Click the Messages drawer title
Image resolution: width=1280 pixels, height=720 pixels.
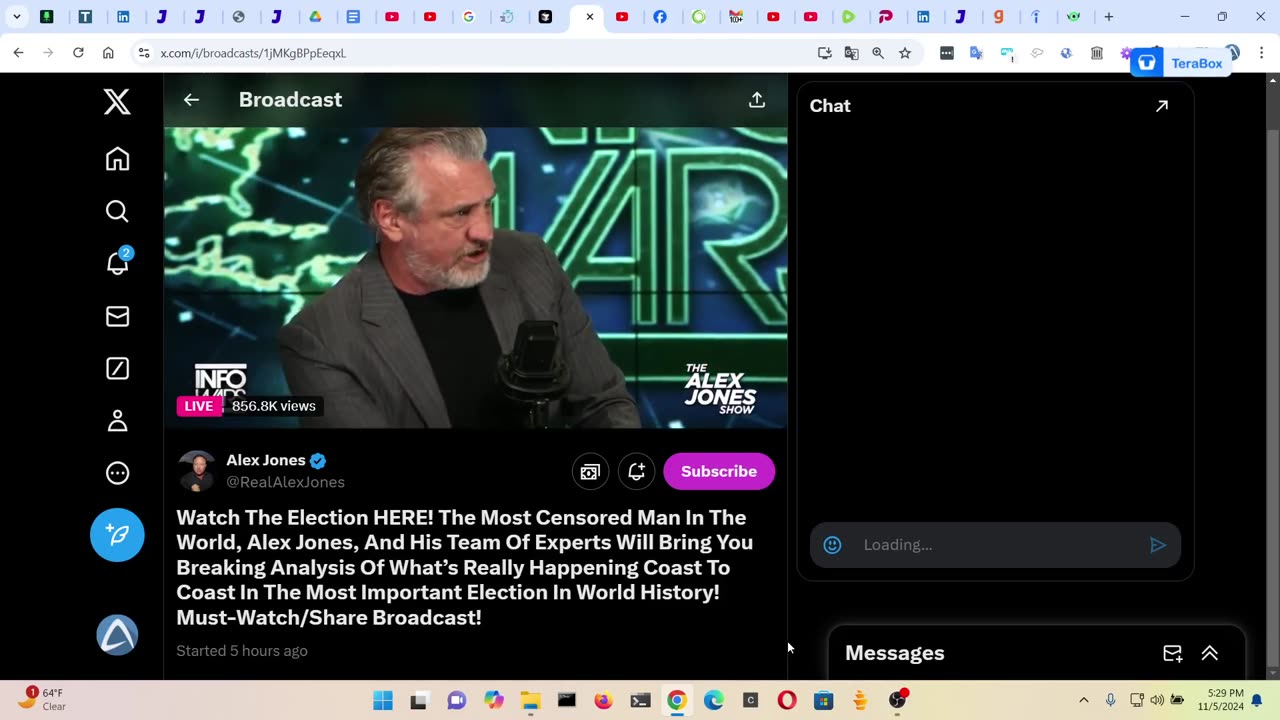(x=895, y=653)
